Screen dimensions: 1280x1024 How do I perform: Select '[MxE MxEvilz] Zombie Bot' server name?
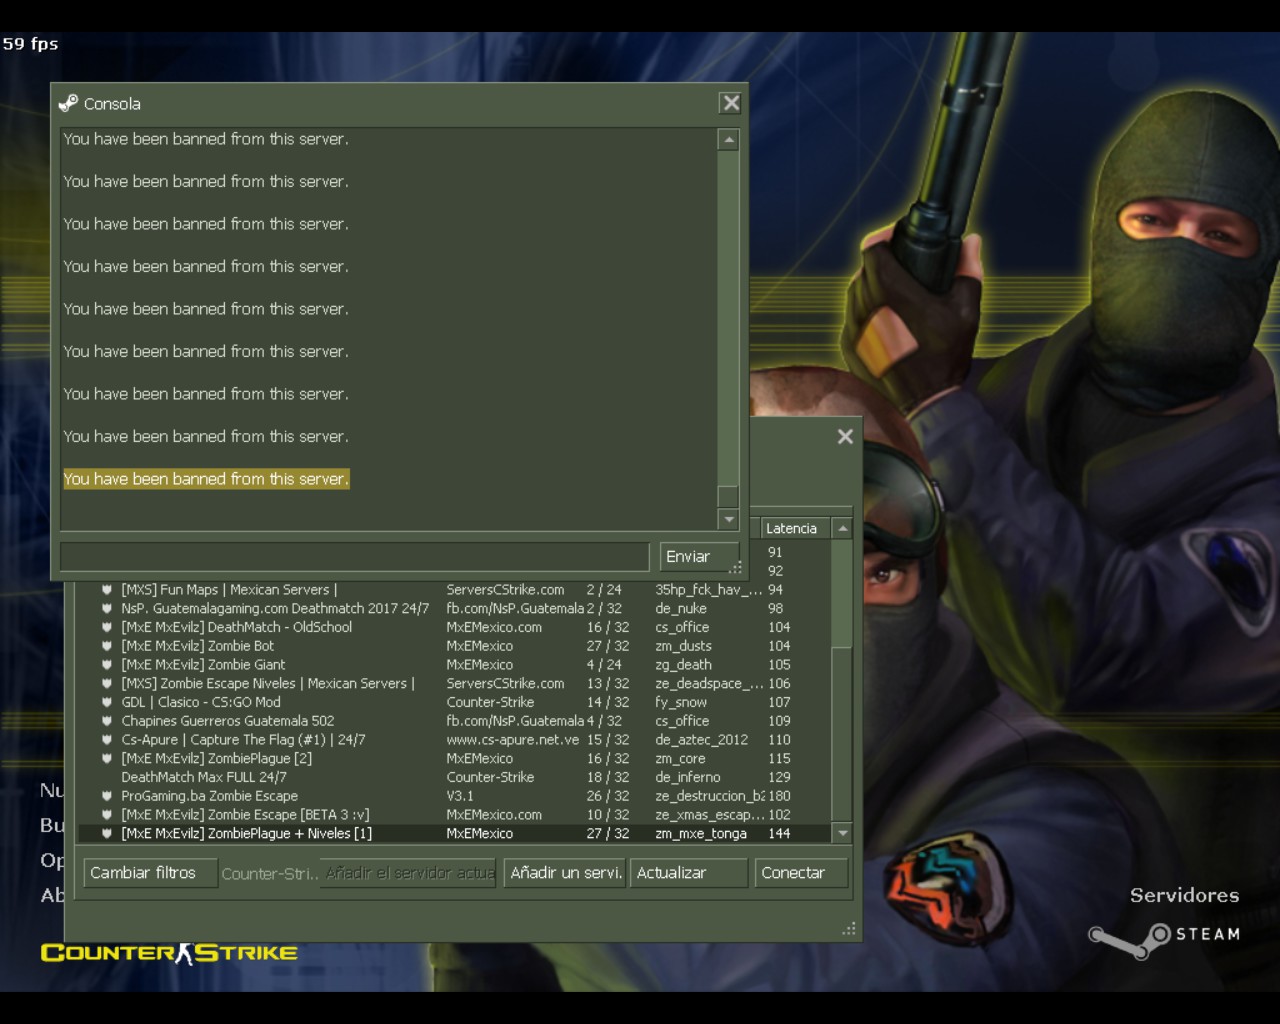pos(198,646)
